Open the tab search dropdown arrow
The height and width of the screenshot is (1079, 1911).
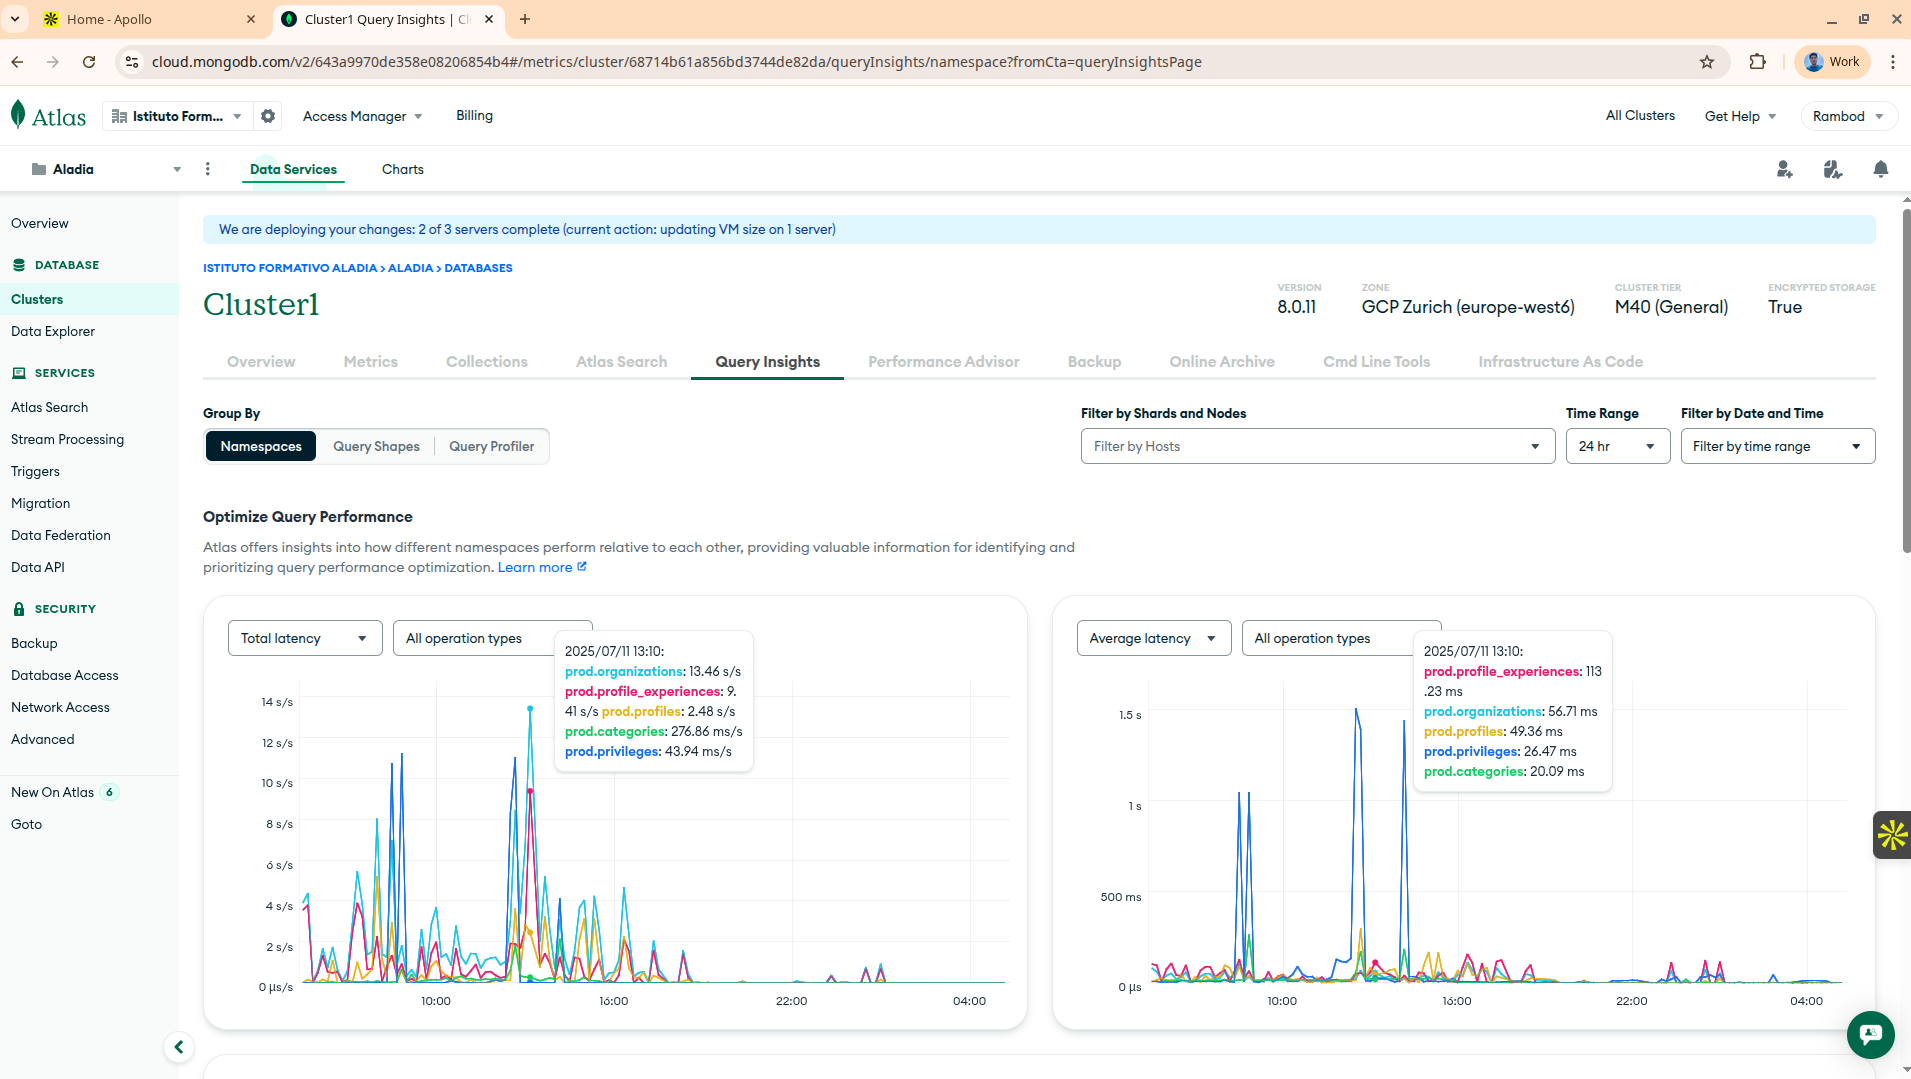pos(15,19)
